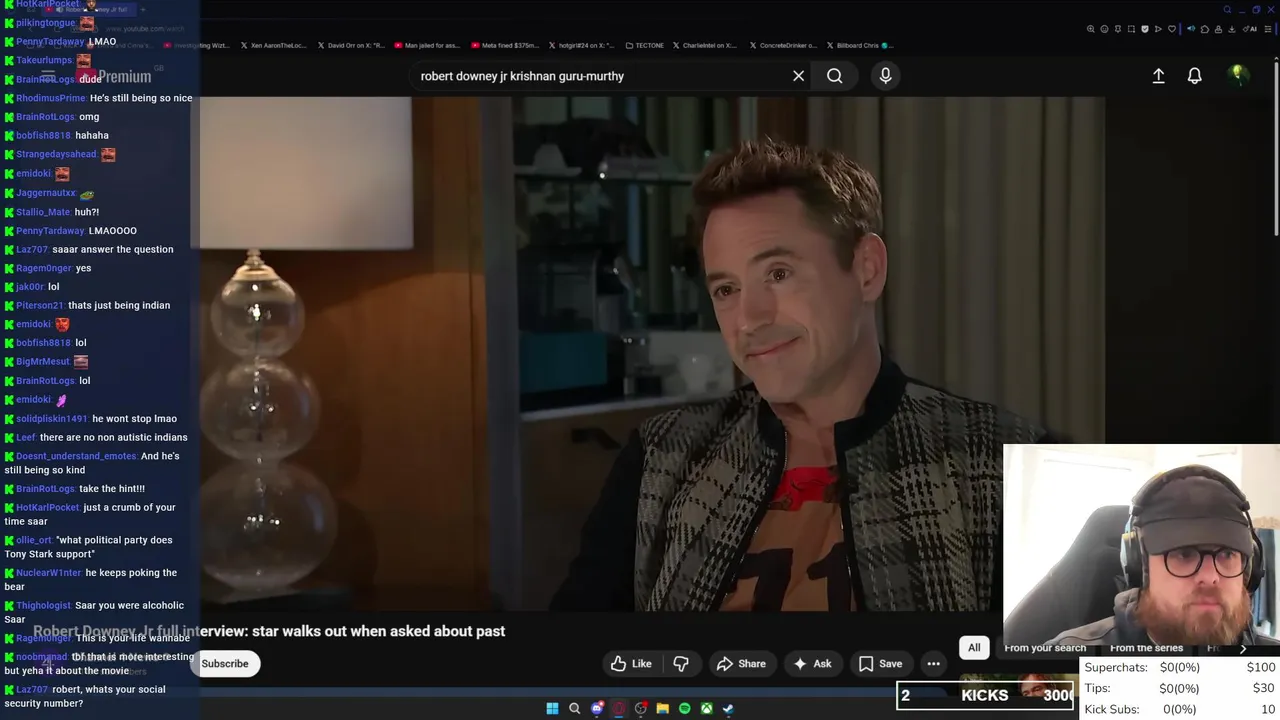Click the Ask button
Image resolution: width=1280 pixels, height=720 pixels.
[x=812, y=664]
